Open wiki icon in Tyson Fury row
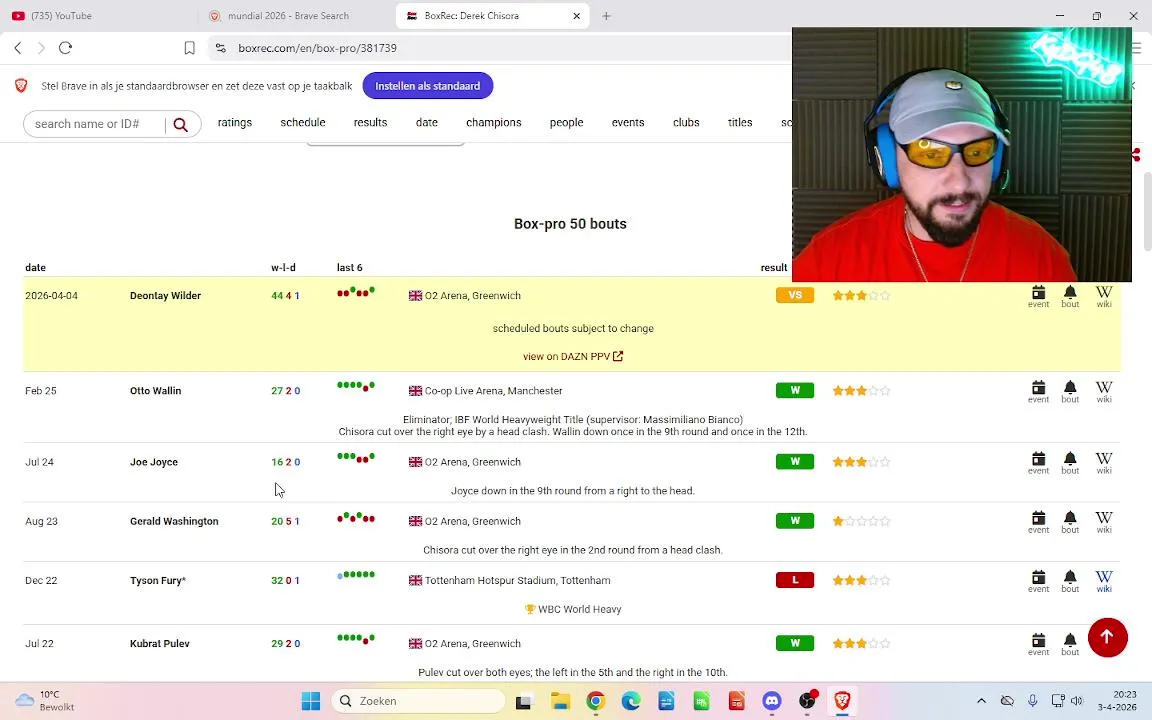The image size is (1152, 720). click(1104, 582)
